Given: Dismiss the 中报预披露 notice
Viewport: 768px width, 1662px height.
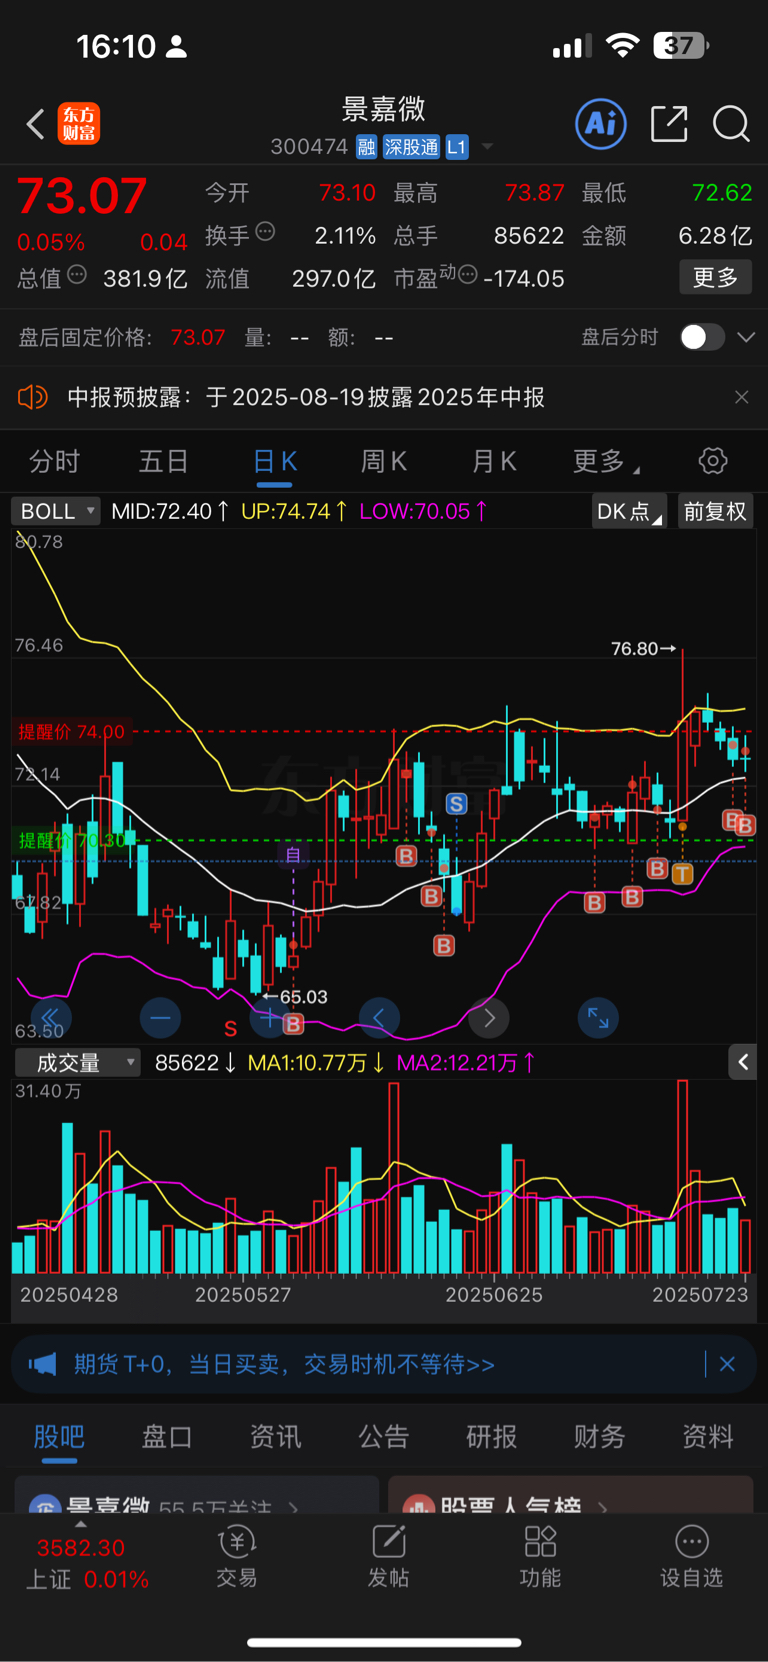Looking at the screenshot, I should [x=741, y=397].
